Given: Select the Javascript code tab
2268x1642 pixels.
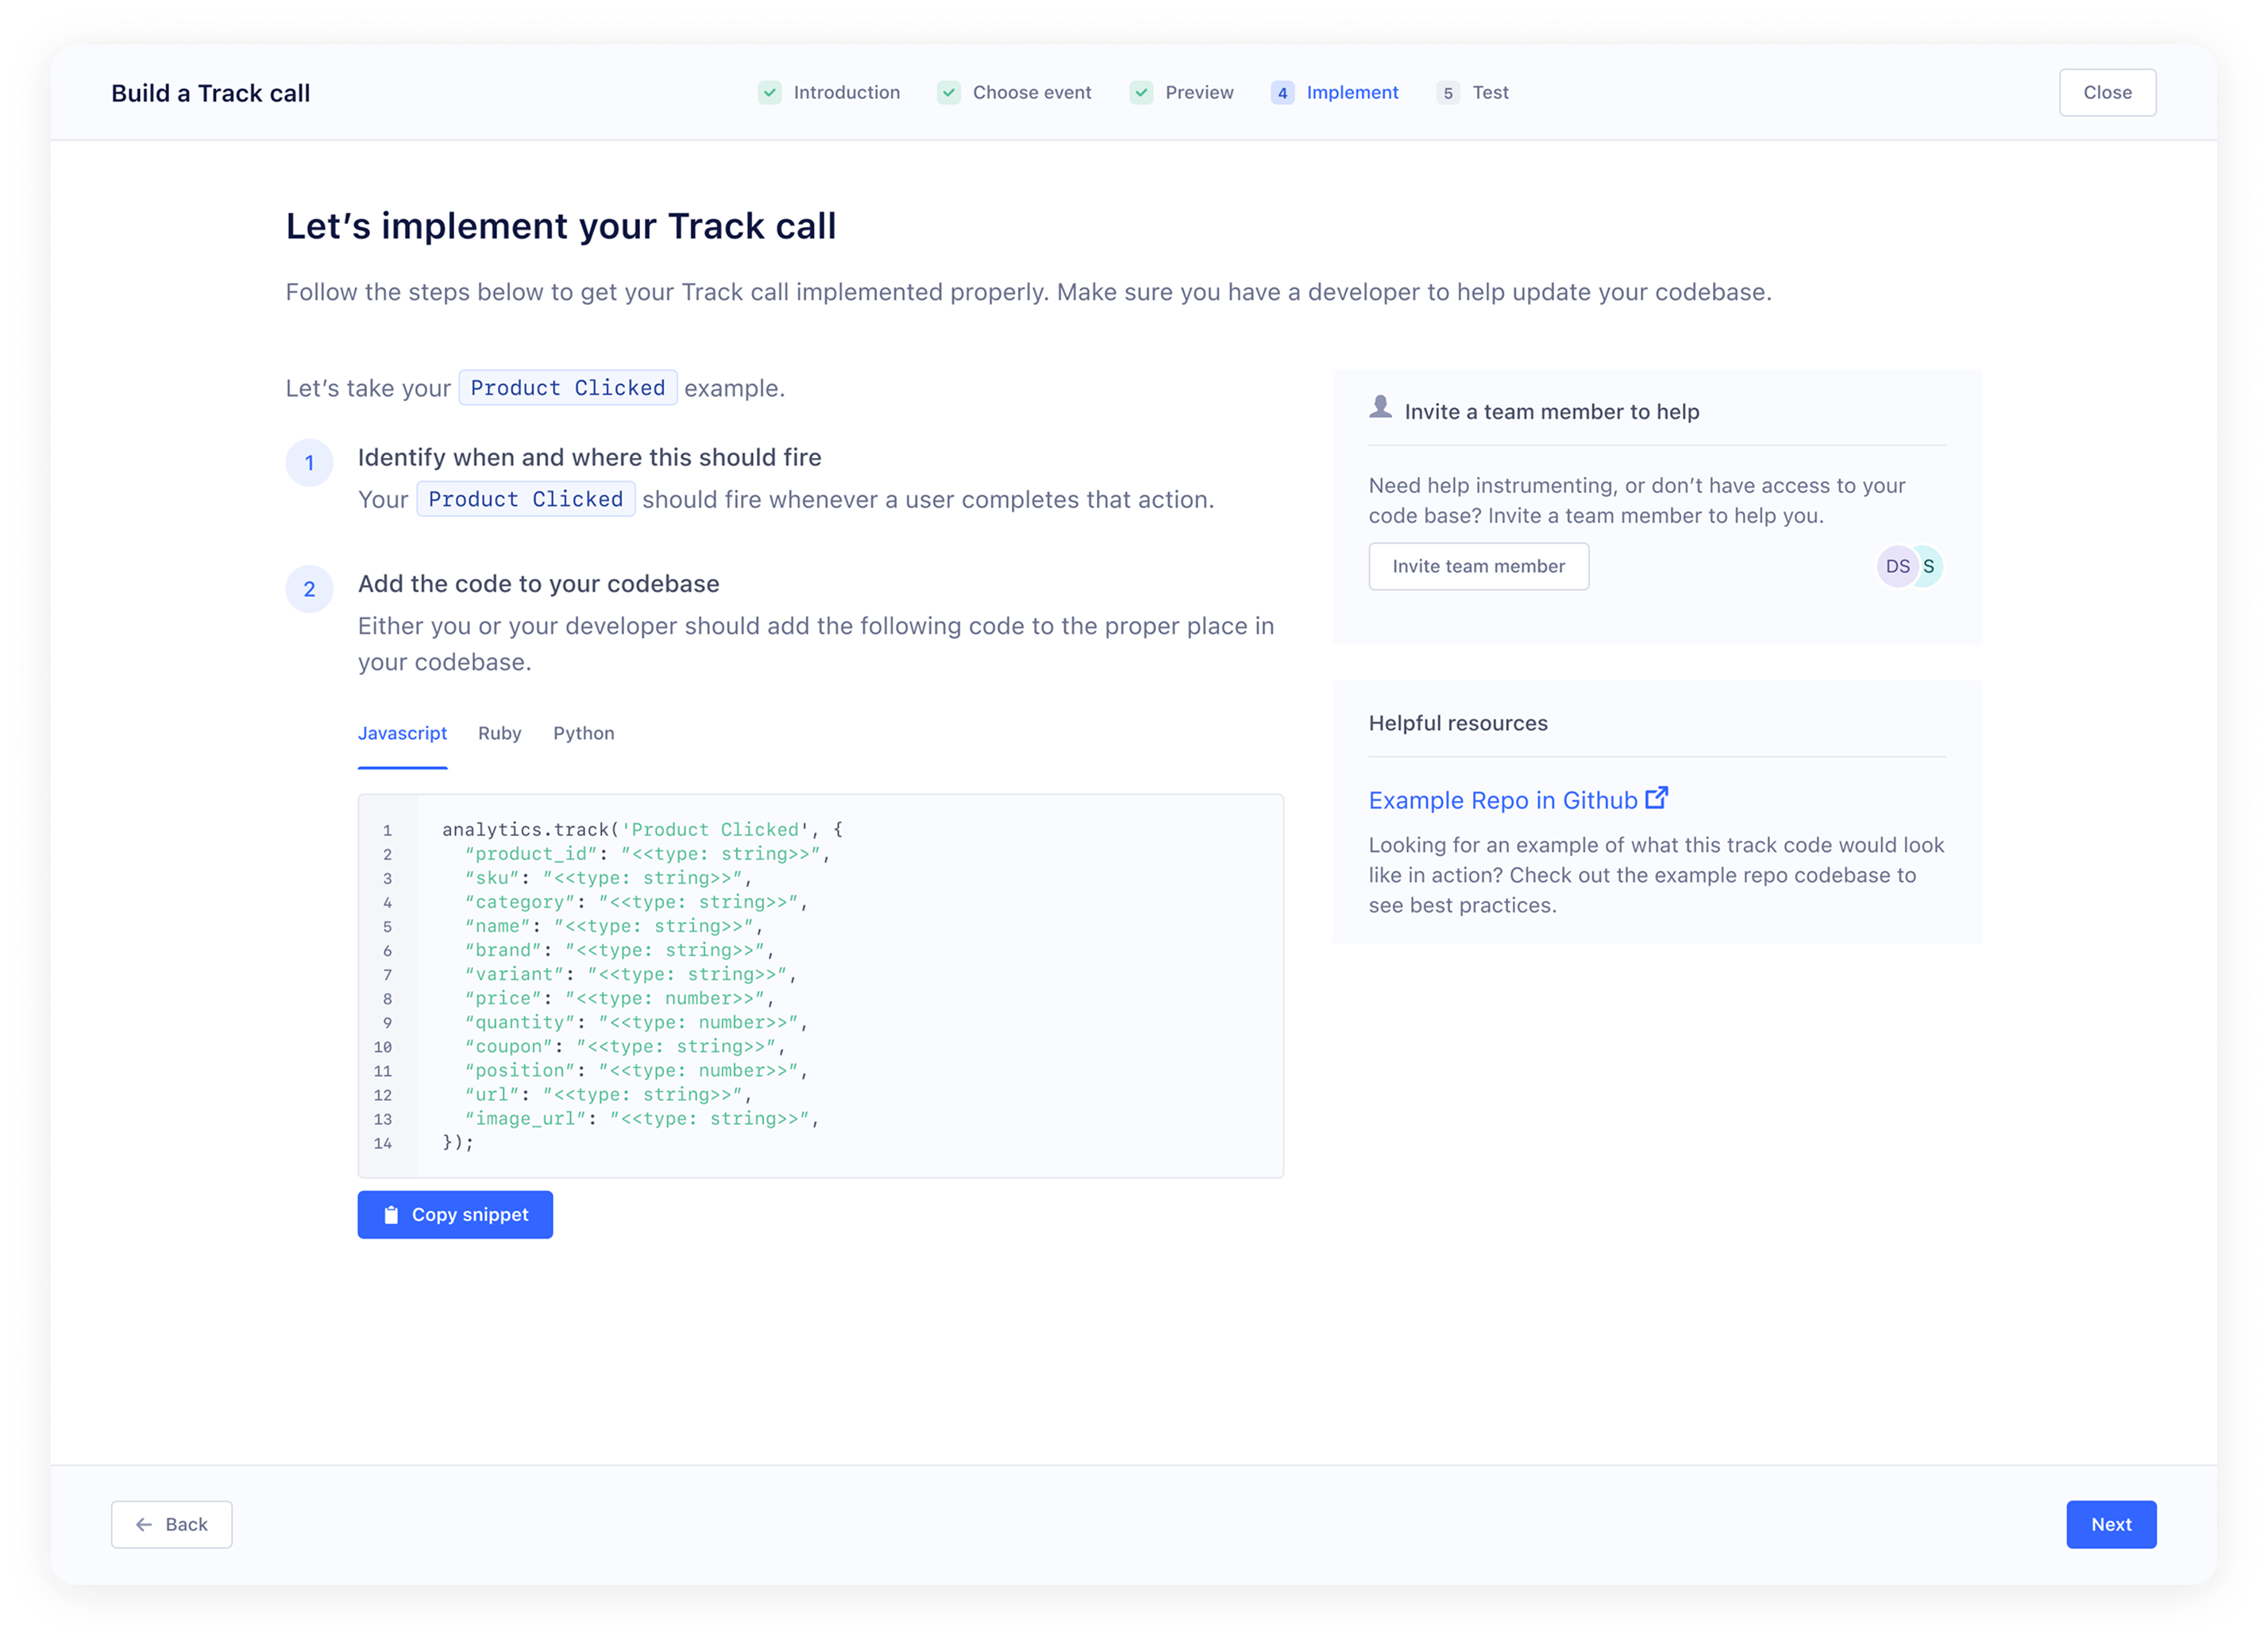Looking at the screenshot, I should tap(402, 733).
